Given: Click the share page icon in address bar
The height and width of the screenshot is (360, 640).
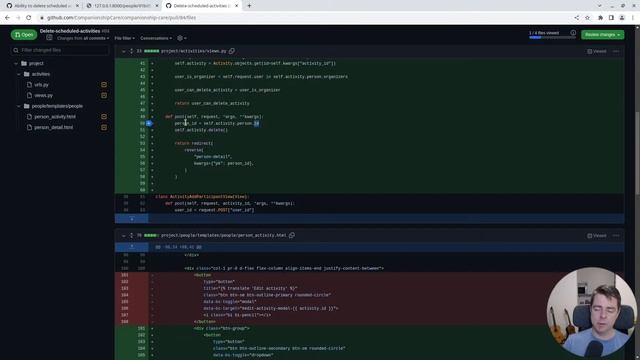Looking at the screenshot, I should 576,18.
